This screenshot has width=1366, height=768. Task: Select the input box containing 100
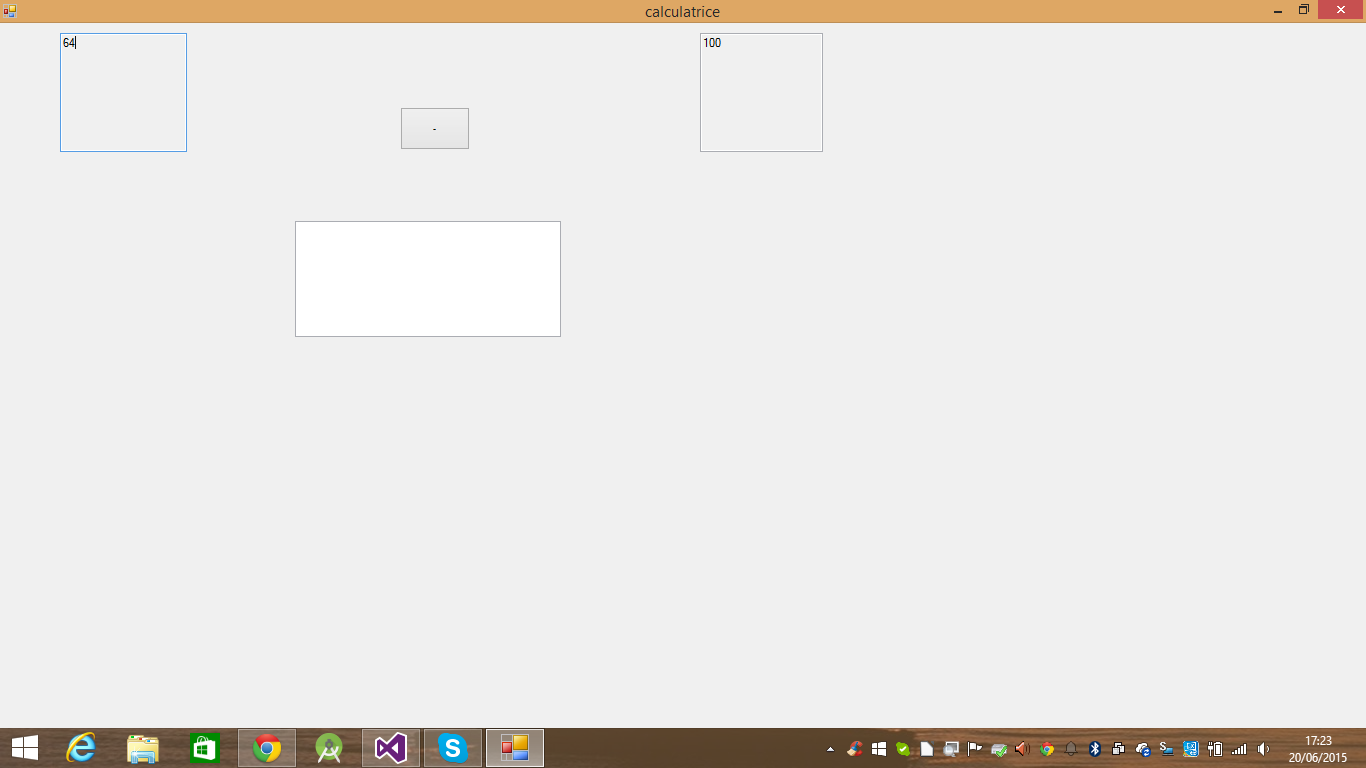click(x=761, y=92)
